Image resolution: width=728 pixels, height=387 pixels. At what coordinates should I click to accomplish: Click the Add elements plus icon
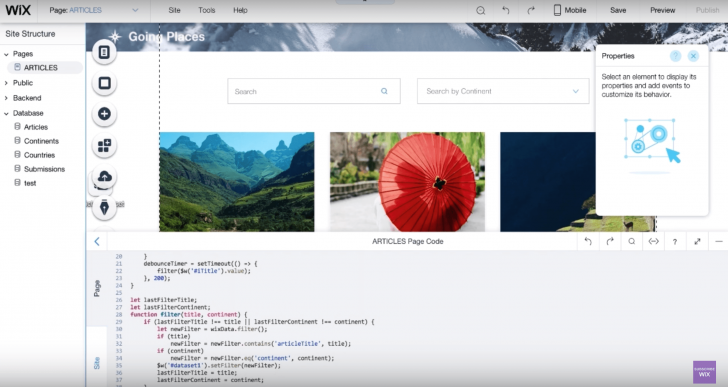pyautogui.click(x=104, y=114)
